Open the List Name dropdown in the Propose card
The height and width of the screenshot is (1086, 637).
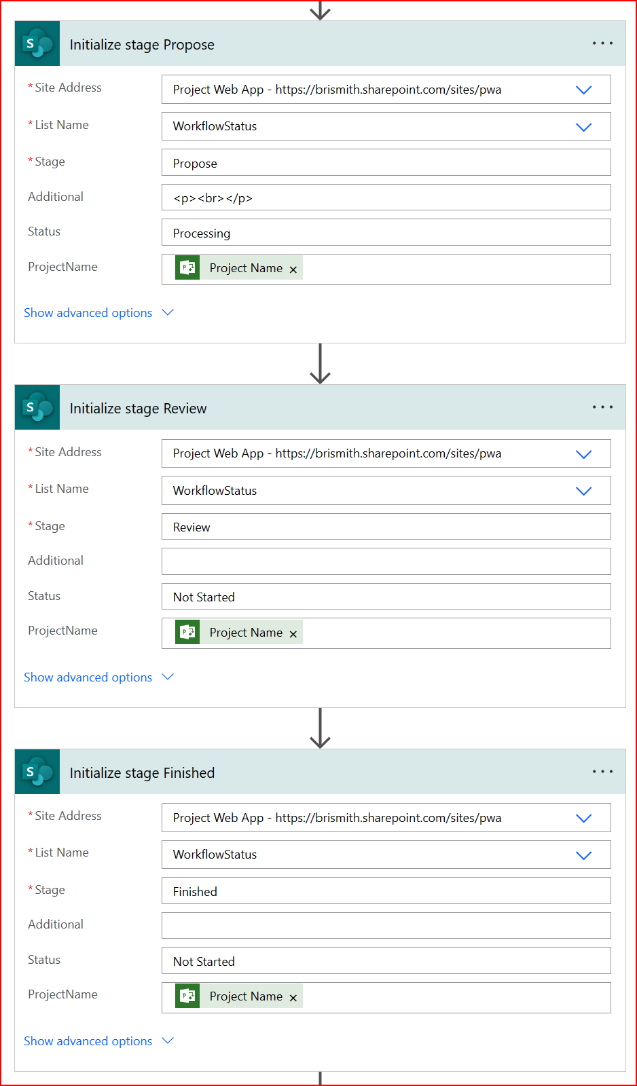[x=584, y=127]
